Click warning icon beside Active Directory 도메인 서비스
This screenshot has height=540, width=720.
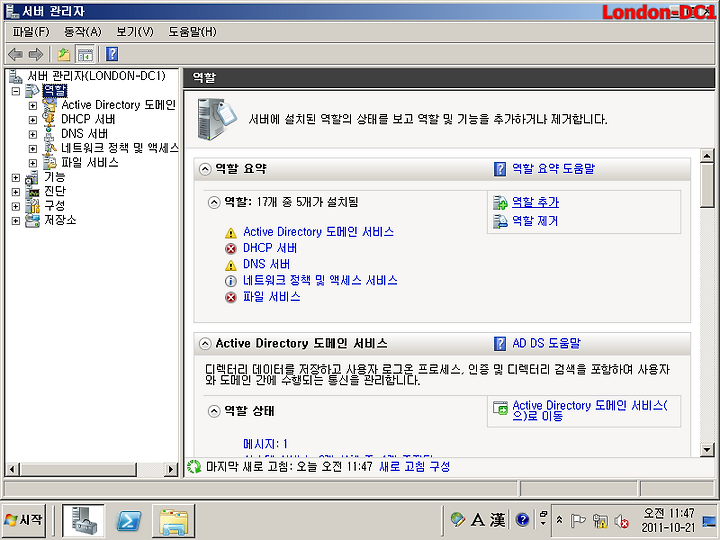pos(231,233)
